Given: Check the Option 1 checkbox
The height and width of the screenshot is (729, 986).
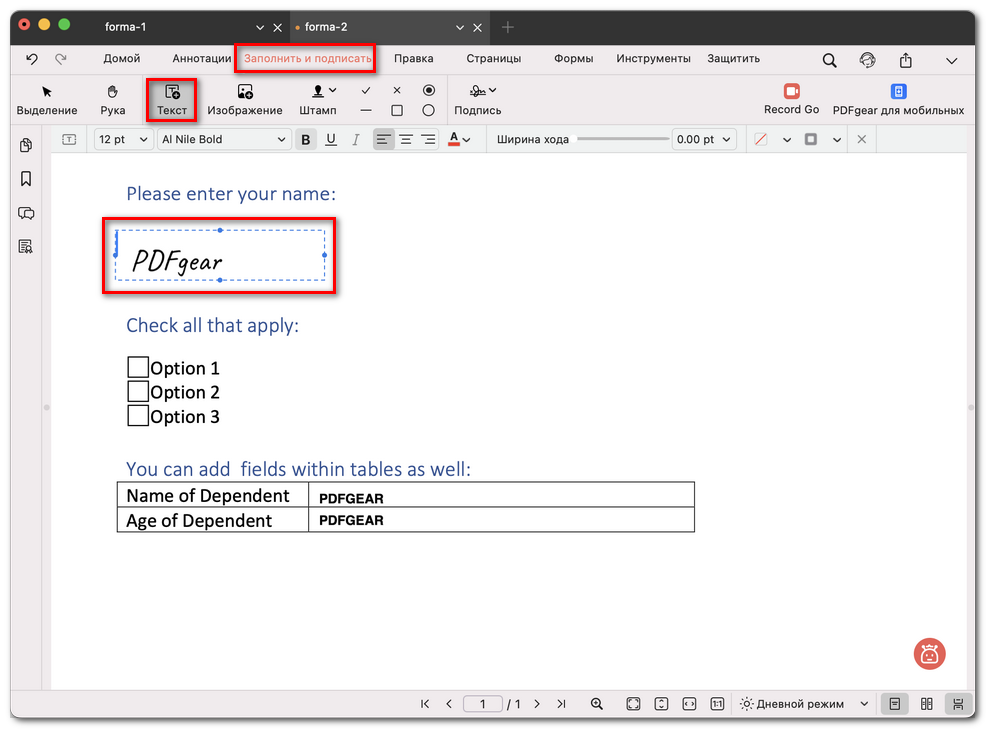Looking at the screenshot, I should pyautogui.click(x=138, y=367).
